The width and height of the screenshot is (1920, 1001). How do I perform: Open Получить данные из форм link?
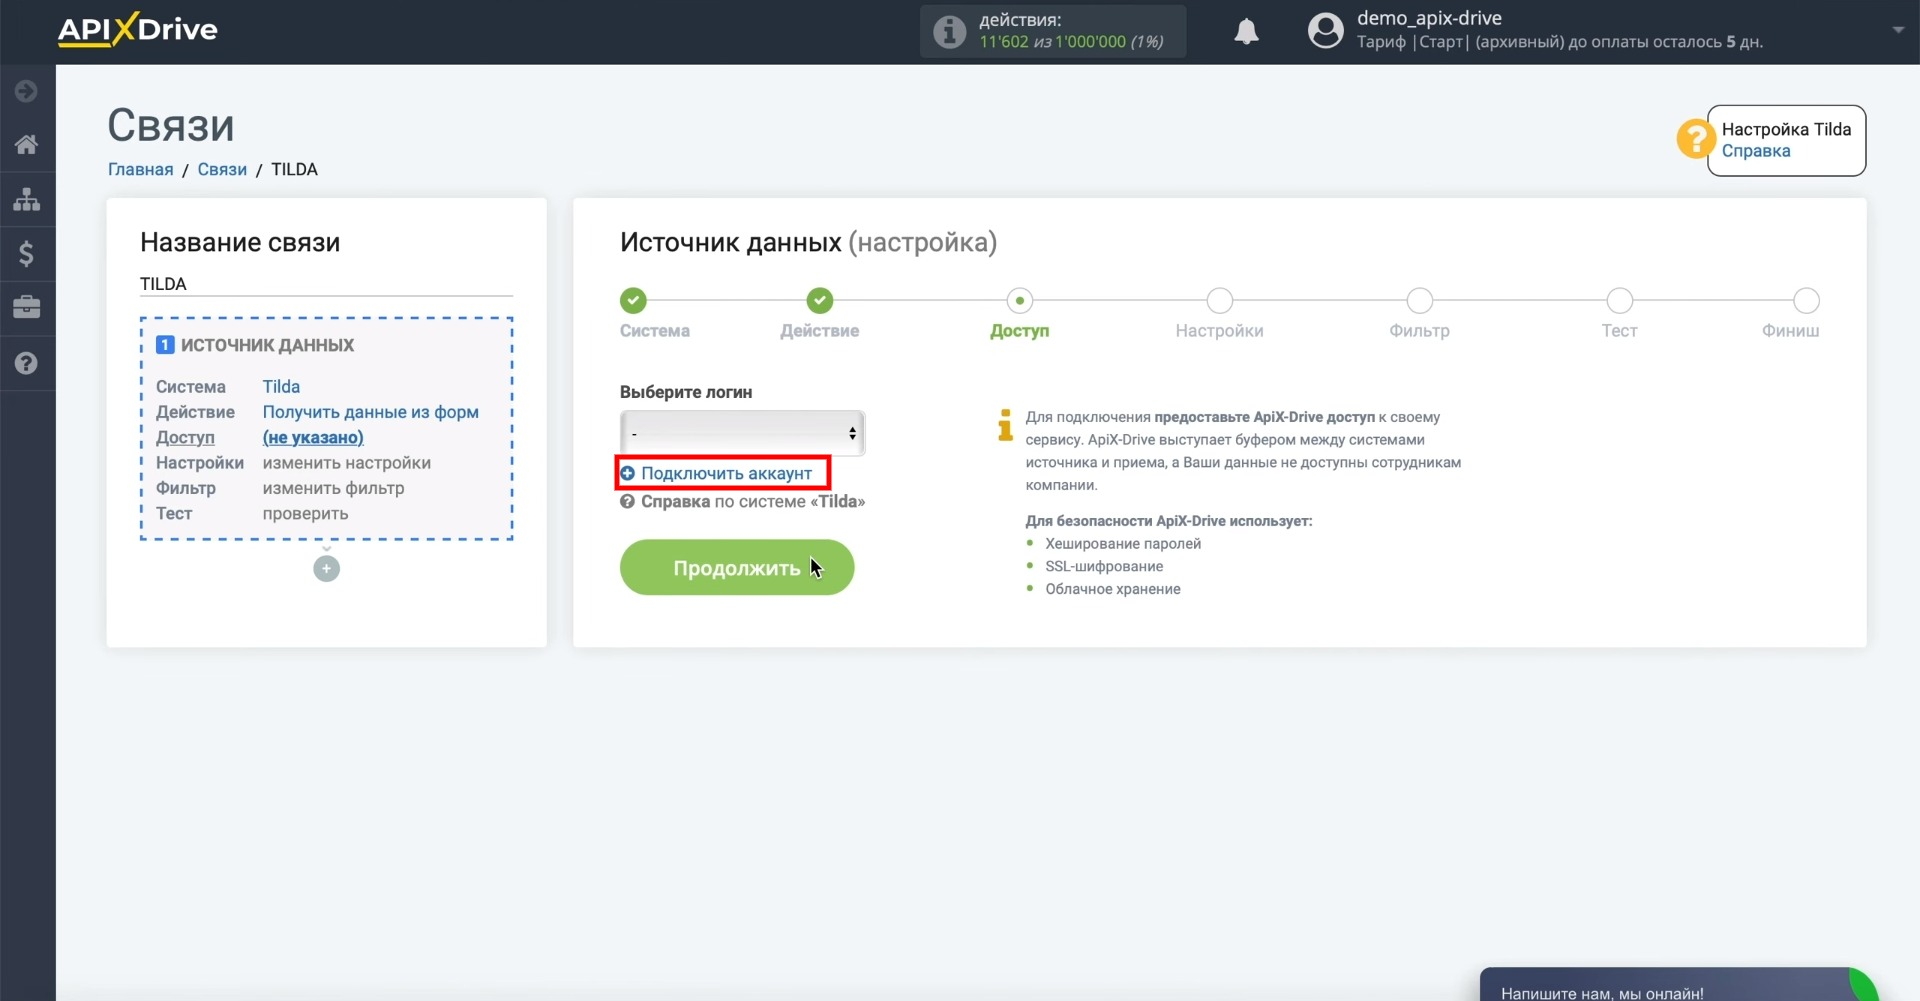(x=370, y=412)
